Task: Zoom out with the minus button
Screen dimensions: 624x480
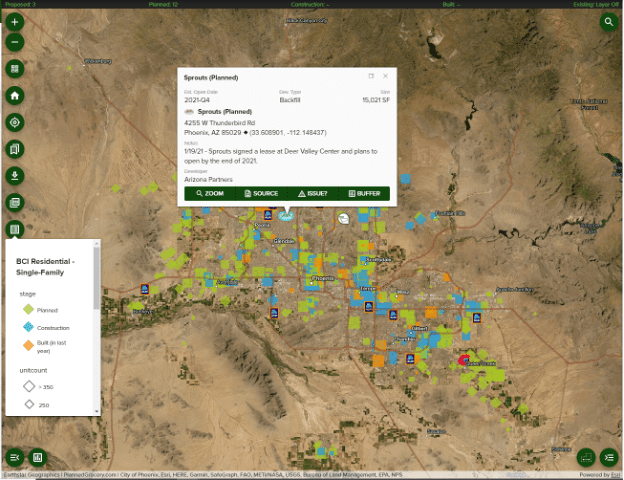Action: point(15,42)
